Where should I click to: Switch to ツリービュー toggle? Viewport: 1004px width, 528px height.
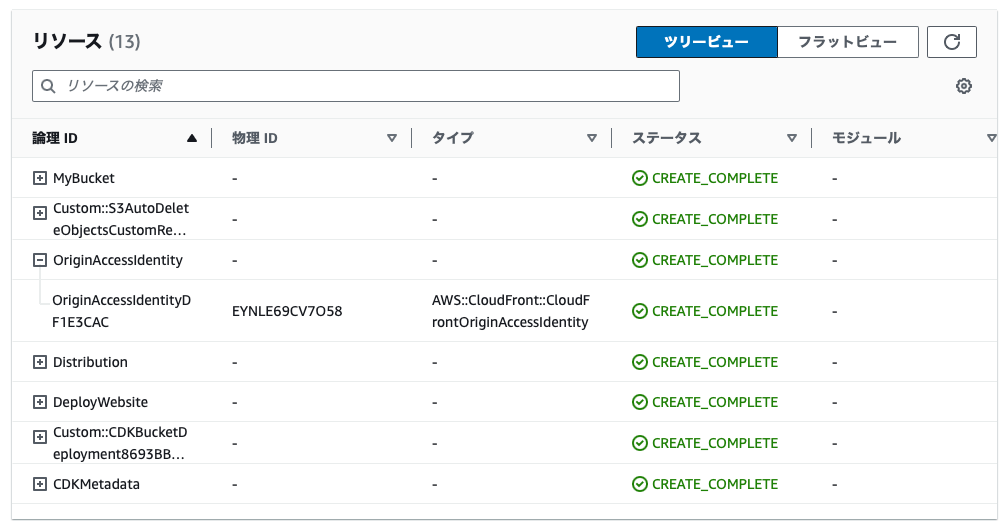coord(707,42)
